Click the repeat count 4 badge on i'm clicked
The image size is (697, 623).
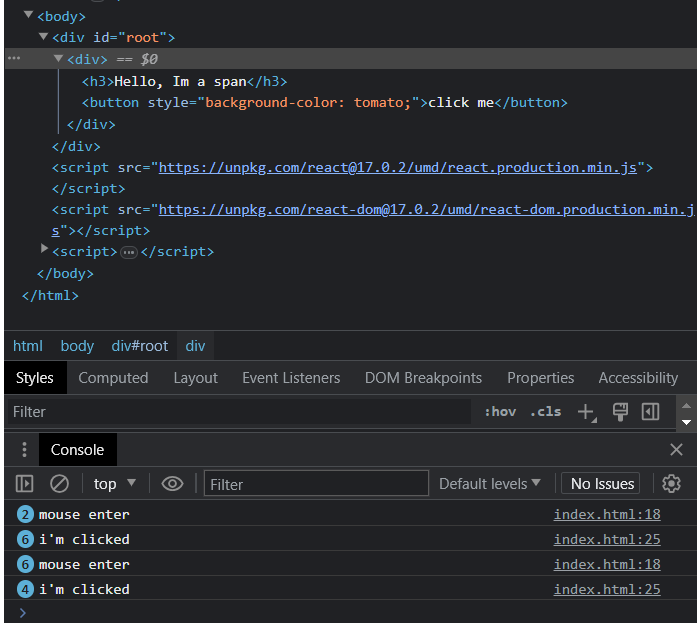coord(25,590)
